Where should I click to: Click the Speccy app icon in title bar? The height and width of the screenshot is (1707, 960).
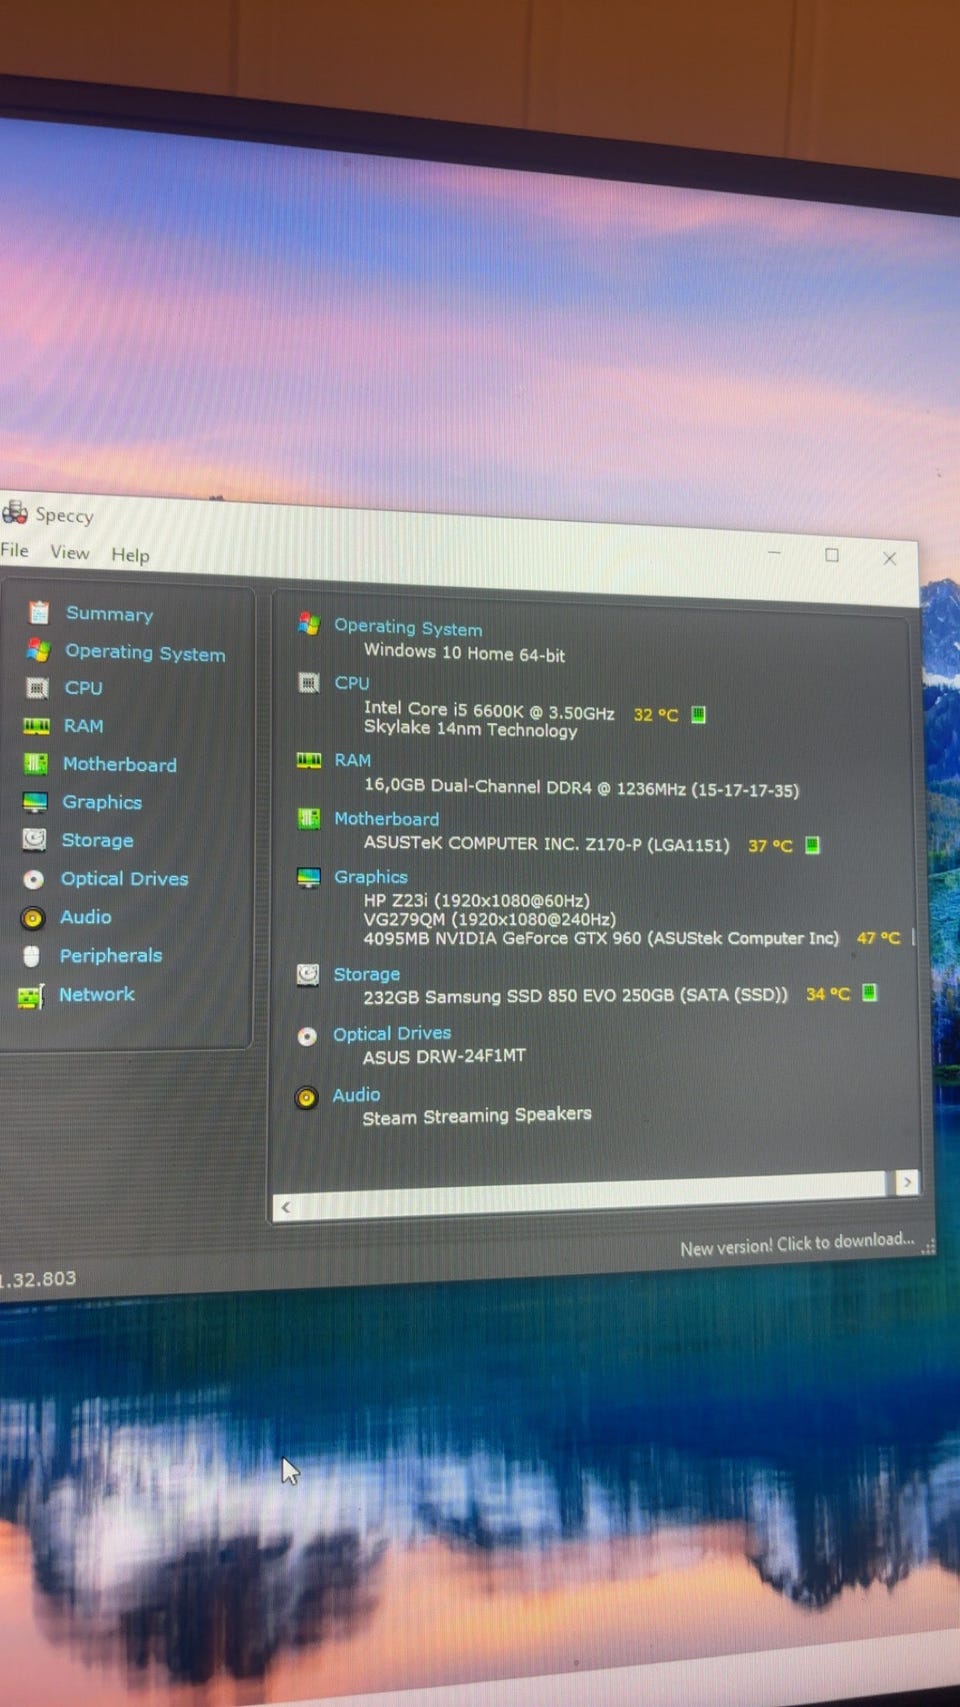coord(15,513)
